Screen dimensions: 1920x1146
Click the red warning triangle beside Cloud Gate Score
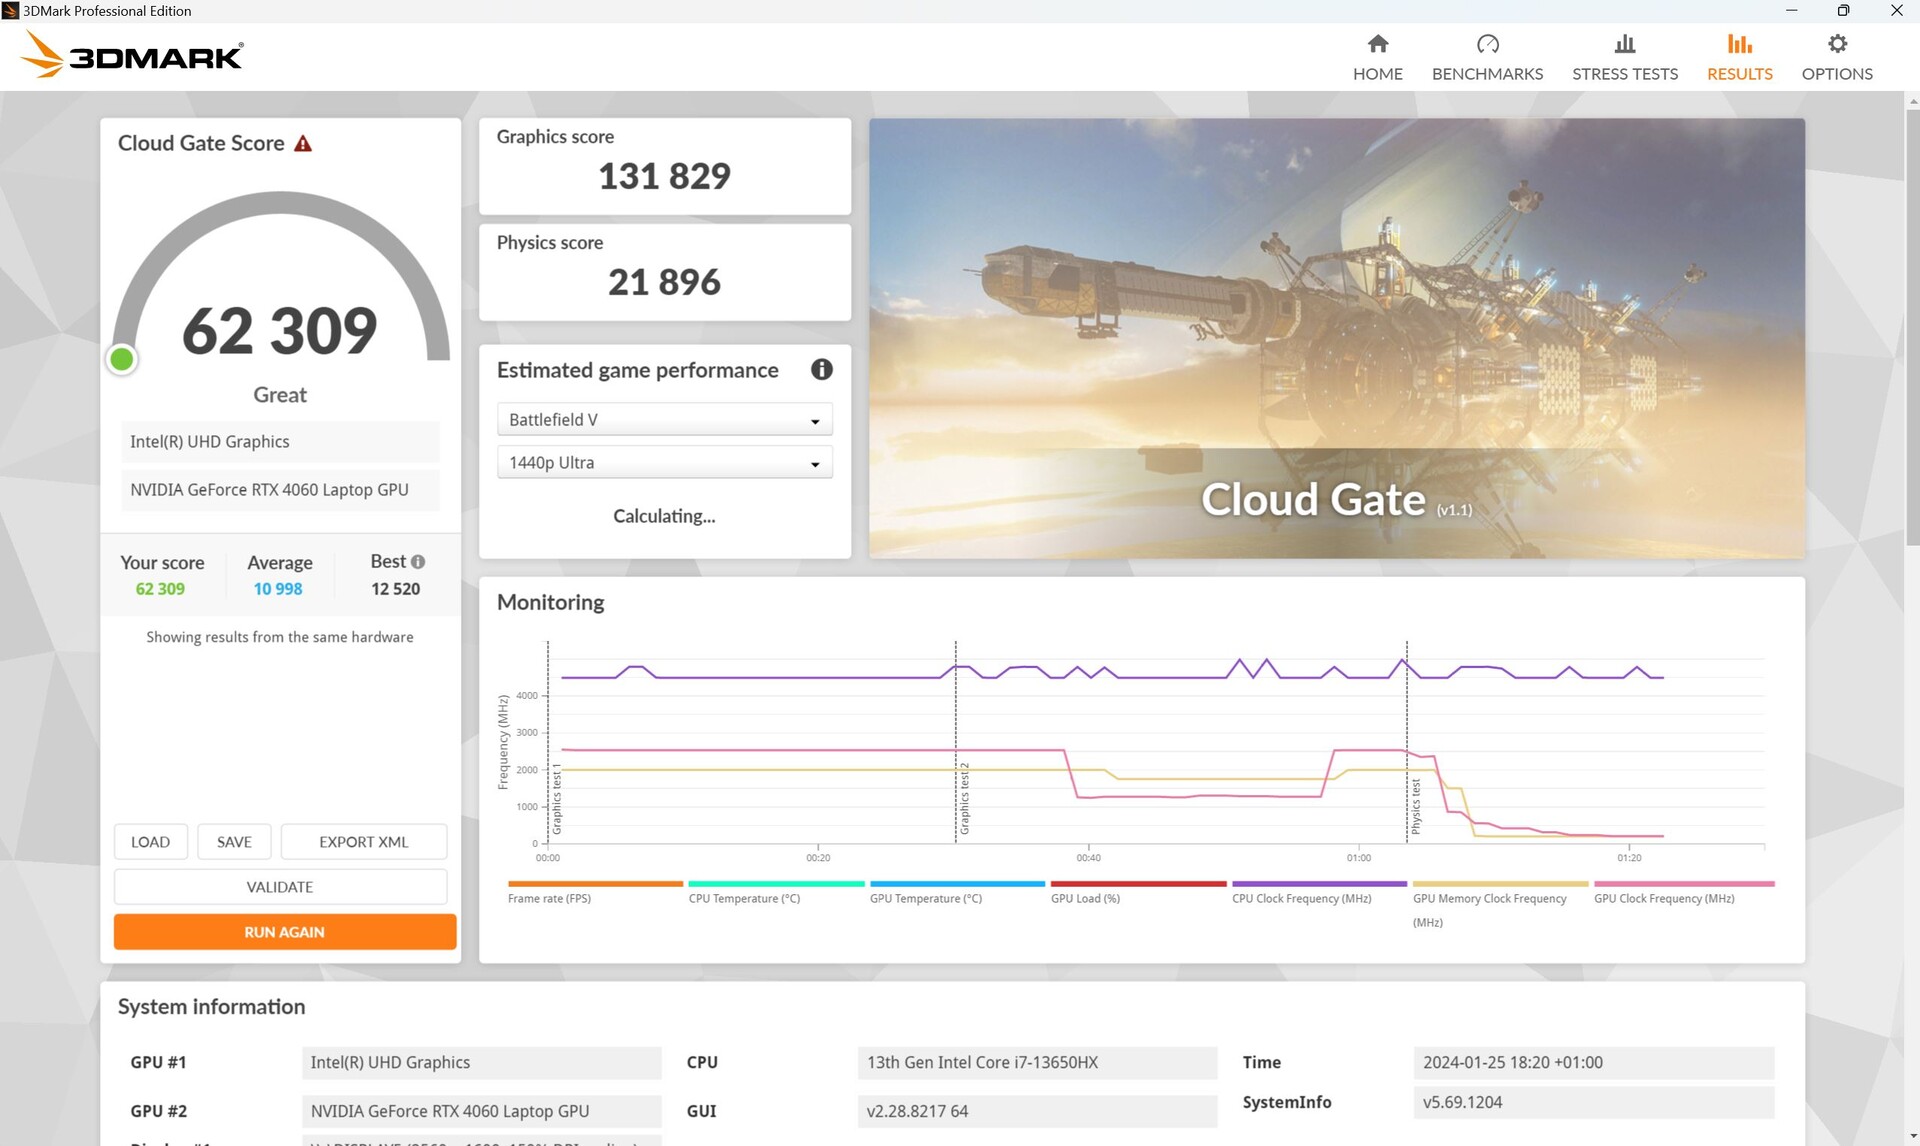(303, 144)
